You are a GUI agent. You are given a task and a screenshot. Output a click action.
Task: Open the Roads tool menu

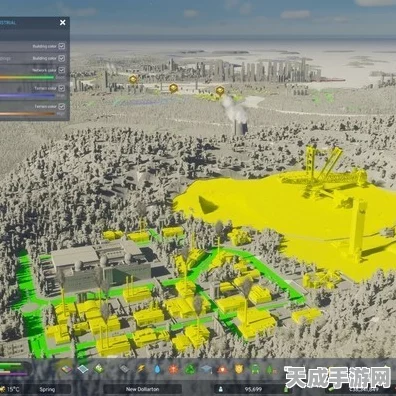point(124,369)
